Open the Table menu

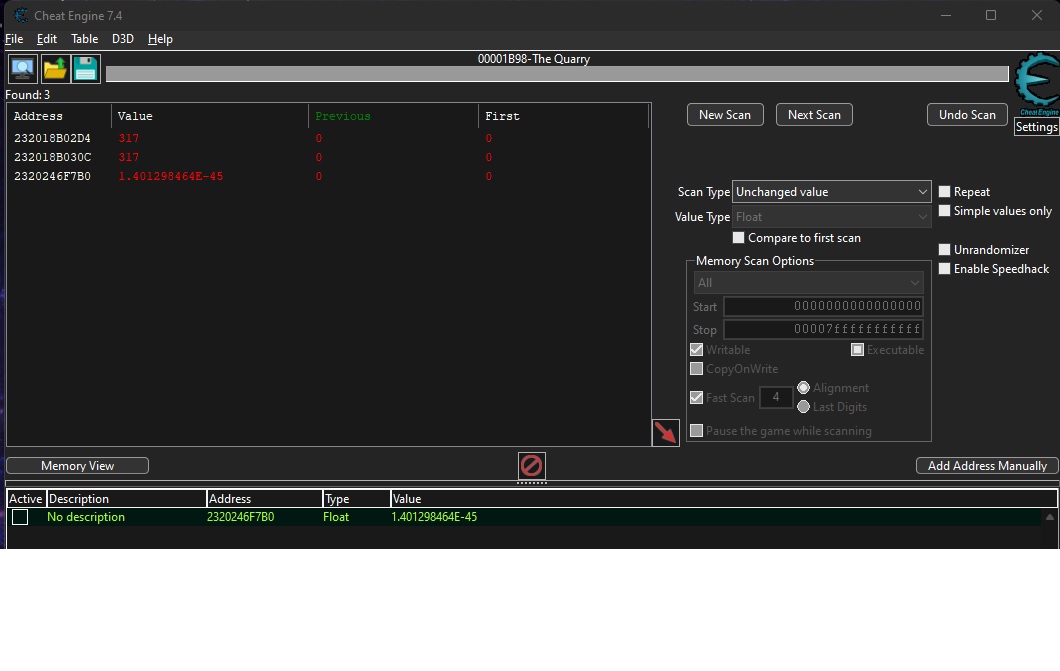coord(84,39)
